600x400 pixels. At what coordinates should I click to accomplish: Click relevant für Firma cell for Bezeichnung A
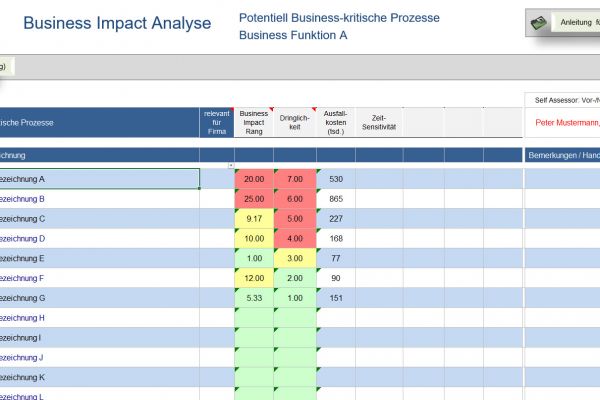[x=217, y=179]
